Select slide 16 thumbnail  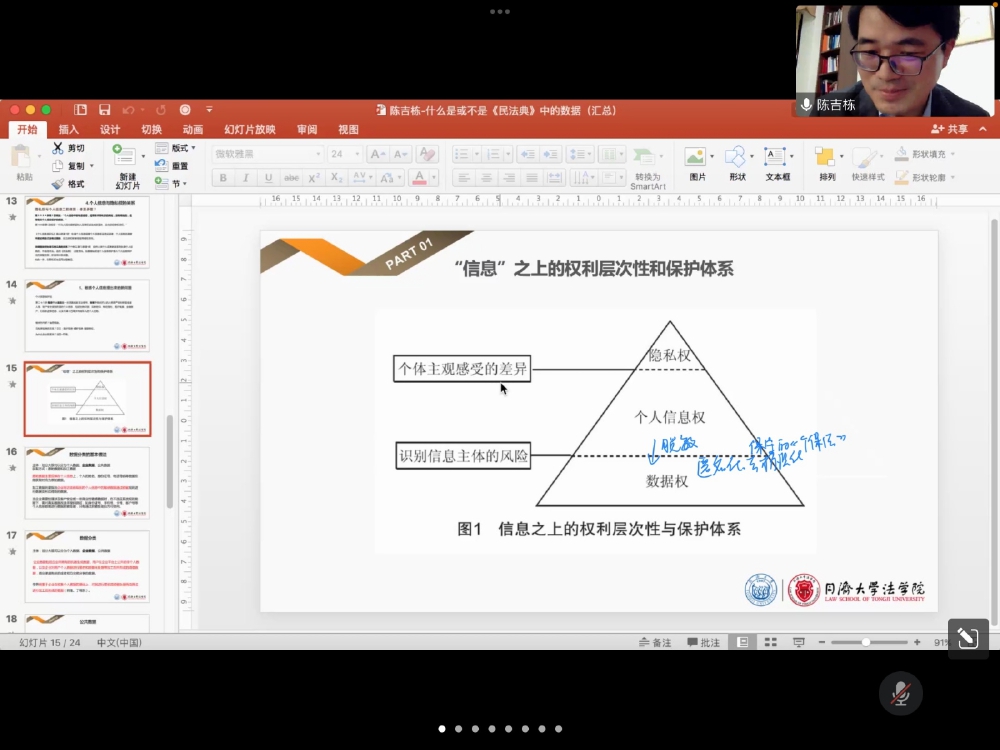click(87, 483)
